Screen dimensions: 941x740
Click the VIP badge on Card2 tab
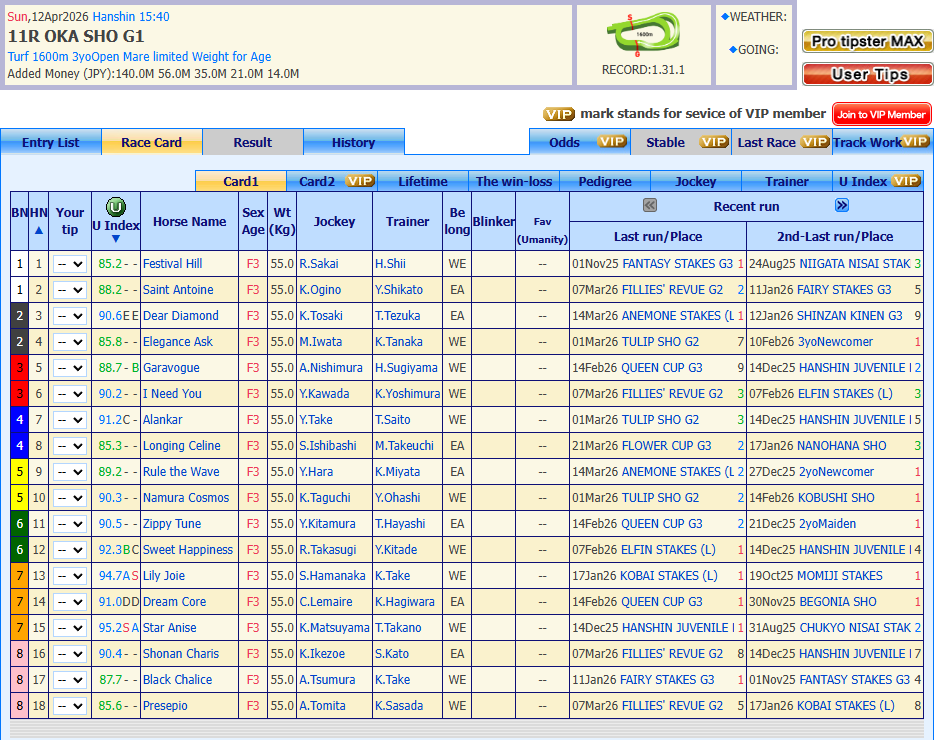[360, 181]
